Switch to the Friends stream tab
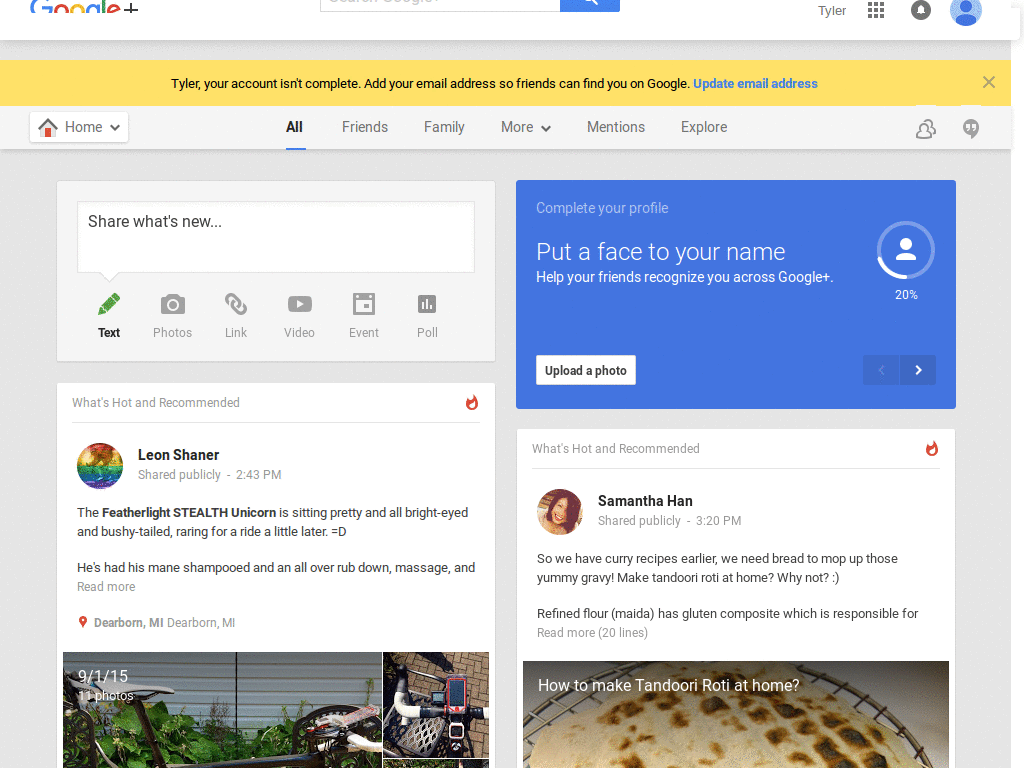This screenshot has height=768, width=1024. (365, 127)
